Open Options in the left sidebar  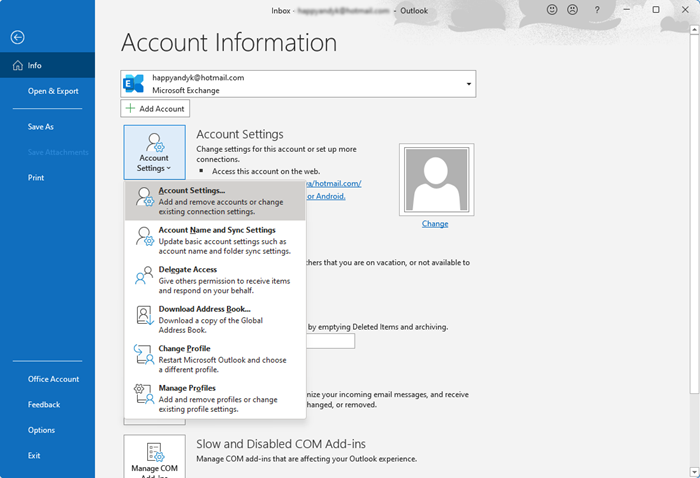coord(41,430)
